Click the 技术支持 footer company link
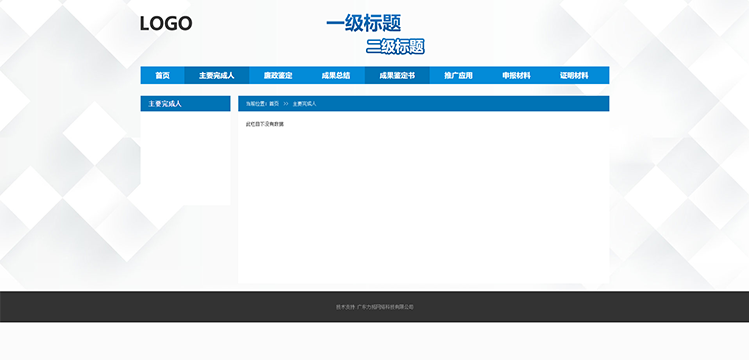 (374, 307)
